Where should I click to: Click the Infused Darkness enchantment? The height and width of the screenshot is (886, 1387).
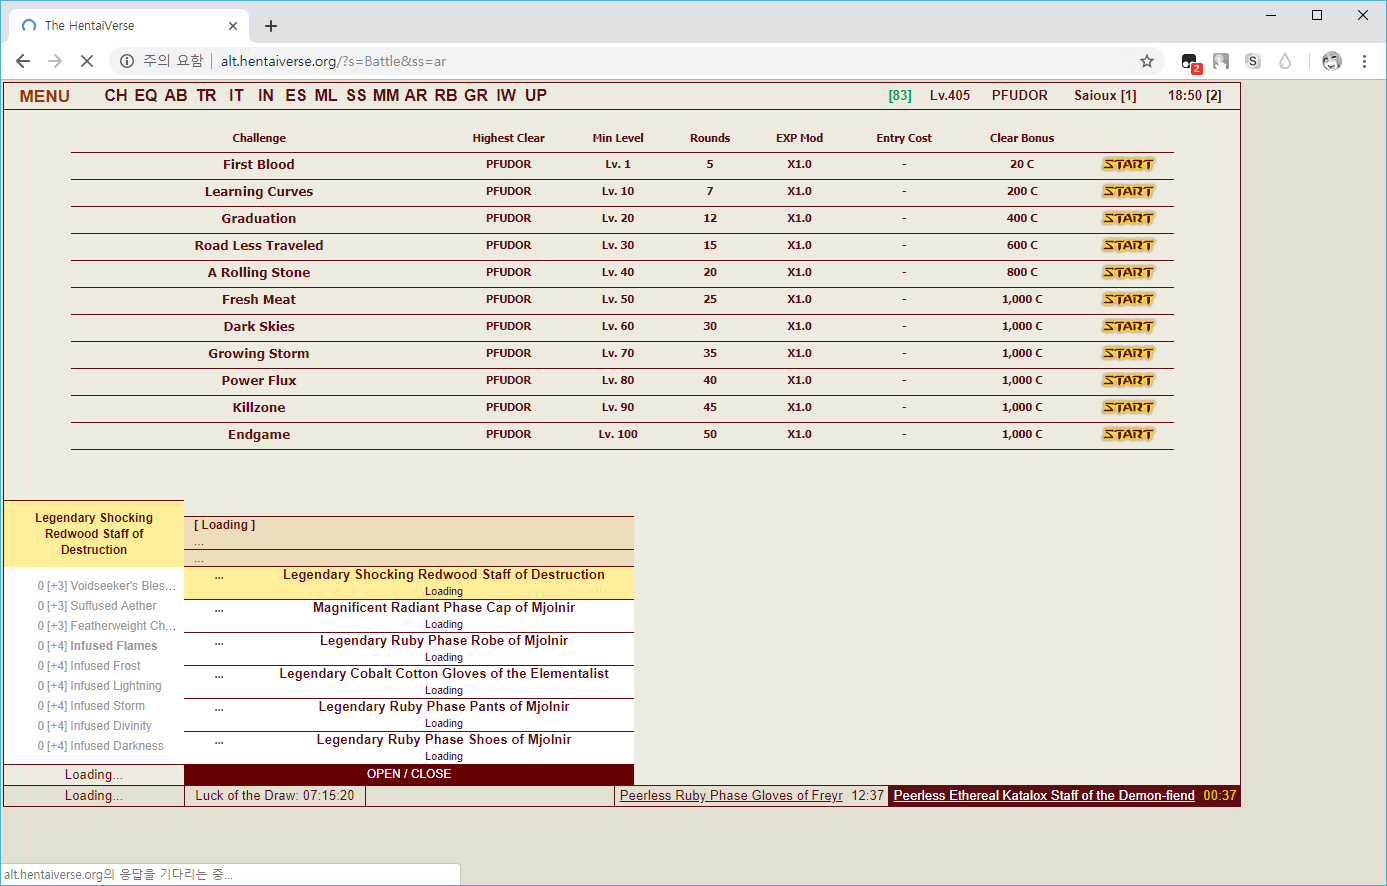click(x=100, y=746)
